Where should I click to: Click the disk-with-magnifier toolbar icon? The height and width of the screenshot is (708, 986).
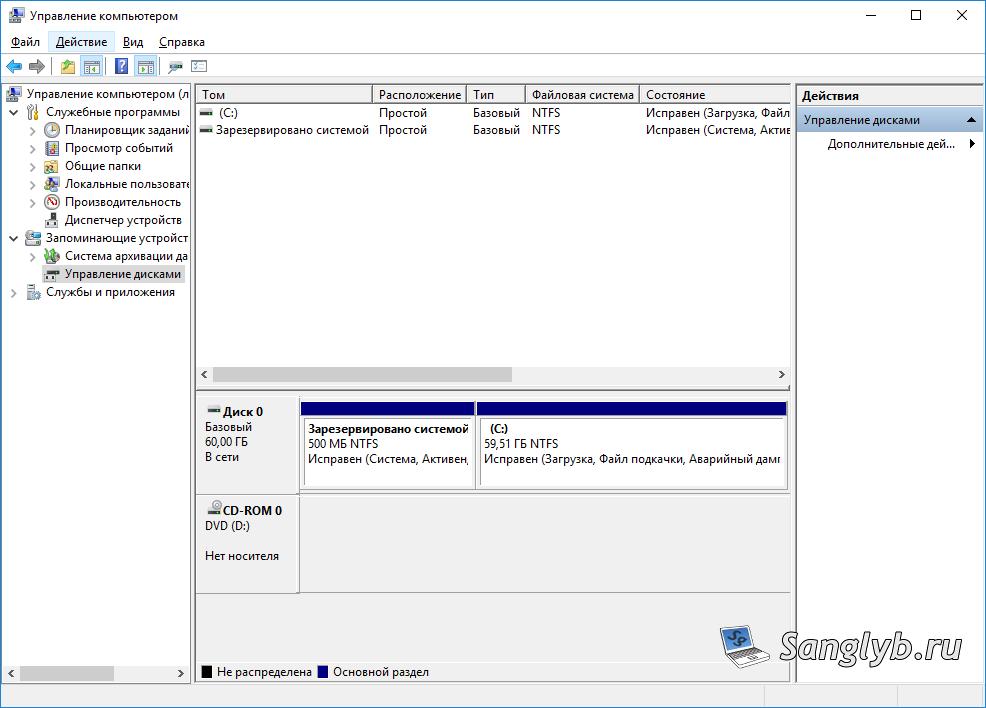click(175, 66)
